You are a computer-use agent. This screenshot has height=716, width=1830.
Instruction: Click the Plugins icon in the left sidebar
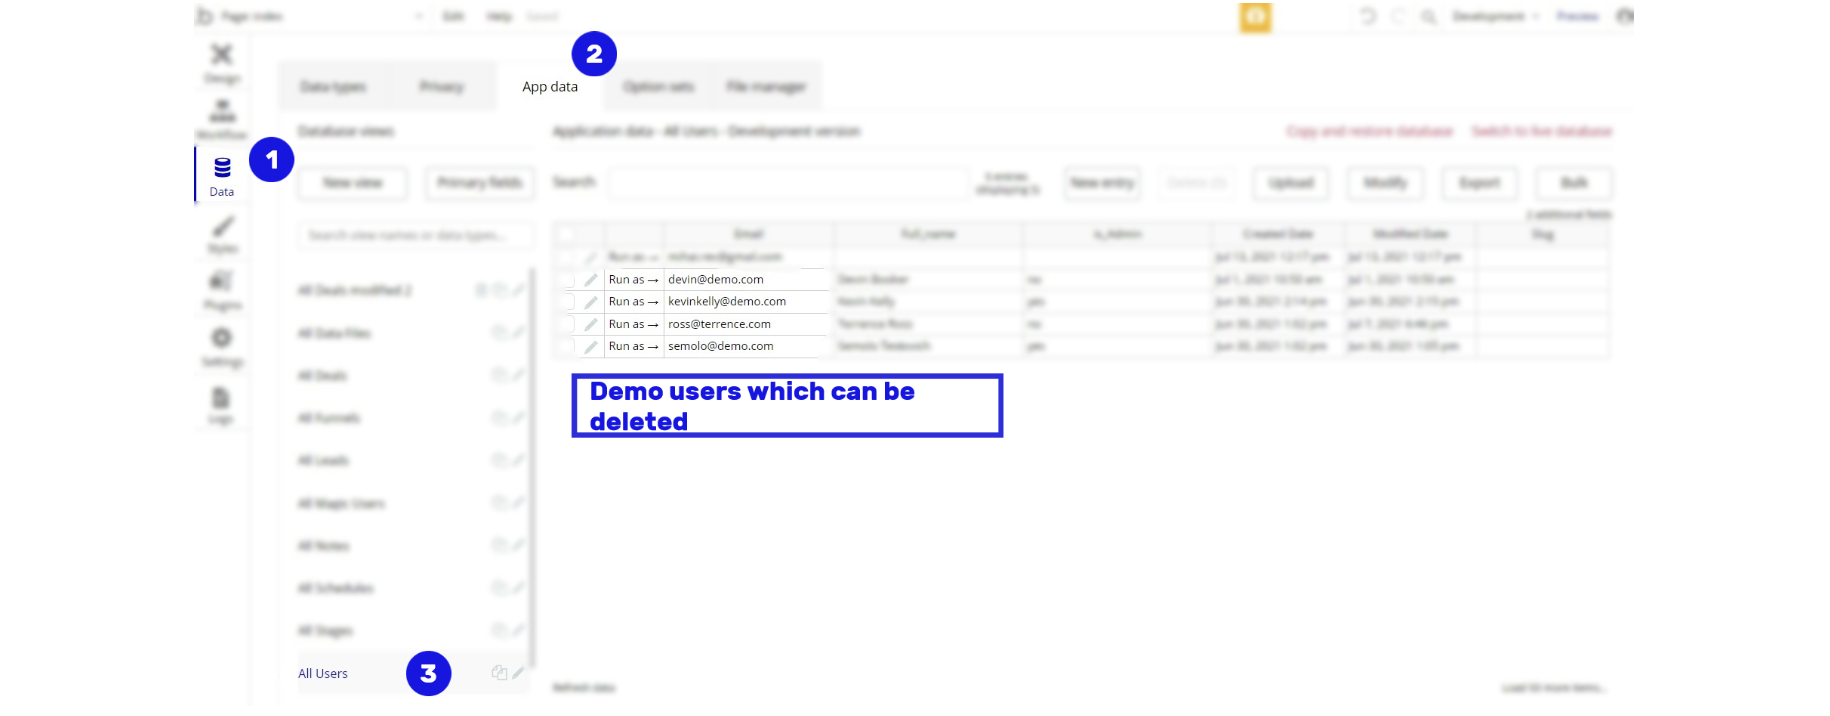click(x=222, y=289)
